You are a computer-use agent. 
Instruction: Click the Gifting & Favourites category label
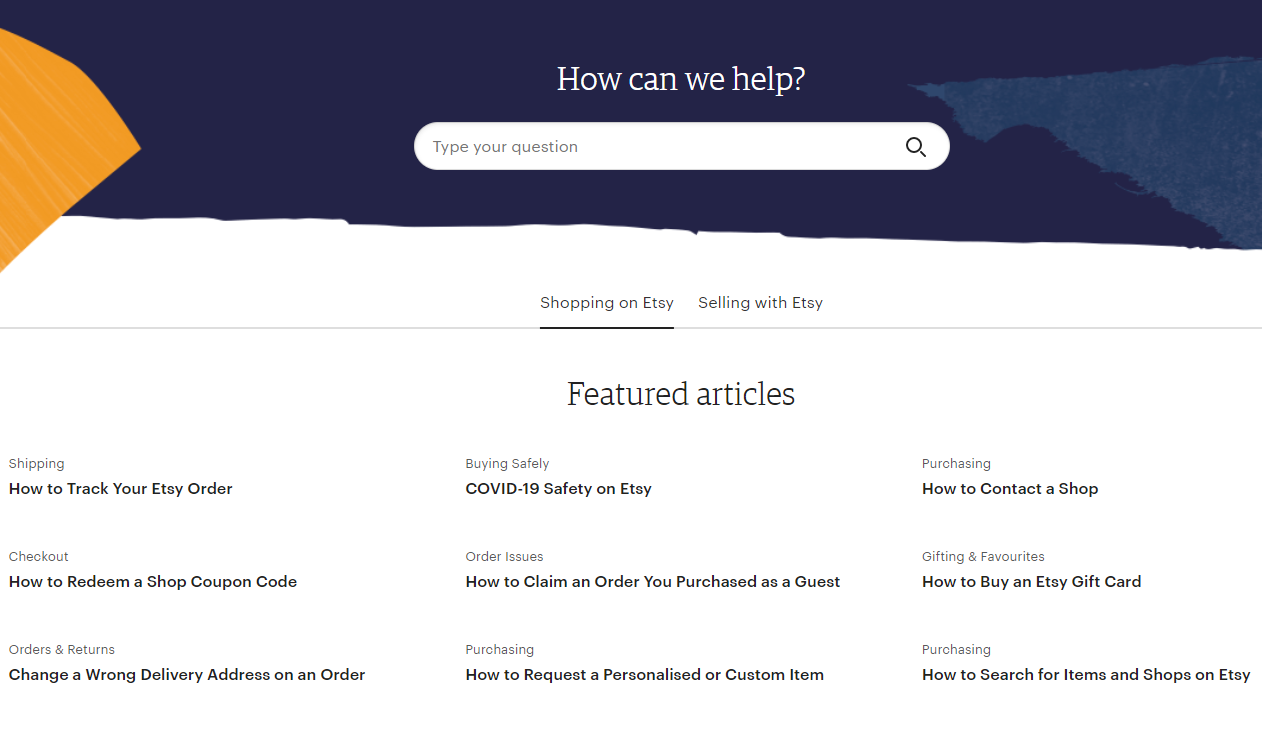click(x=983, y=557)
